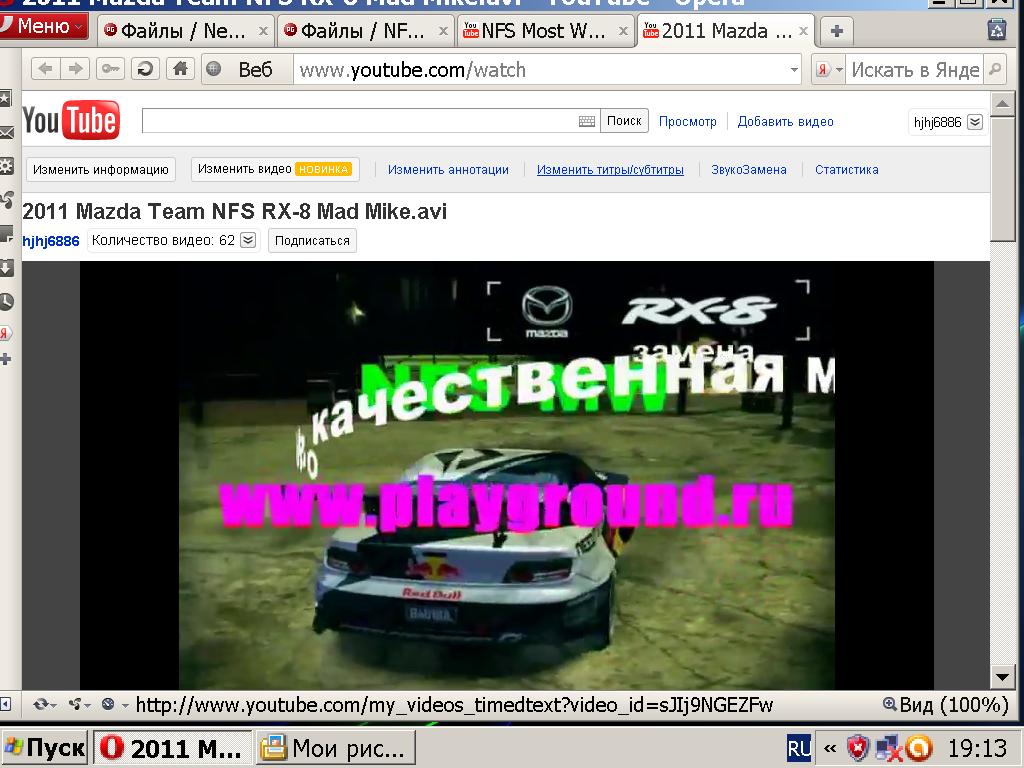Open Mail panel envelope icon
This screenshot has width=1024, height=768.
pos(6,133)
